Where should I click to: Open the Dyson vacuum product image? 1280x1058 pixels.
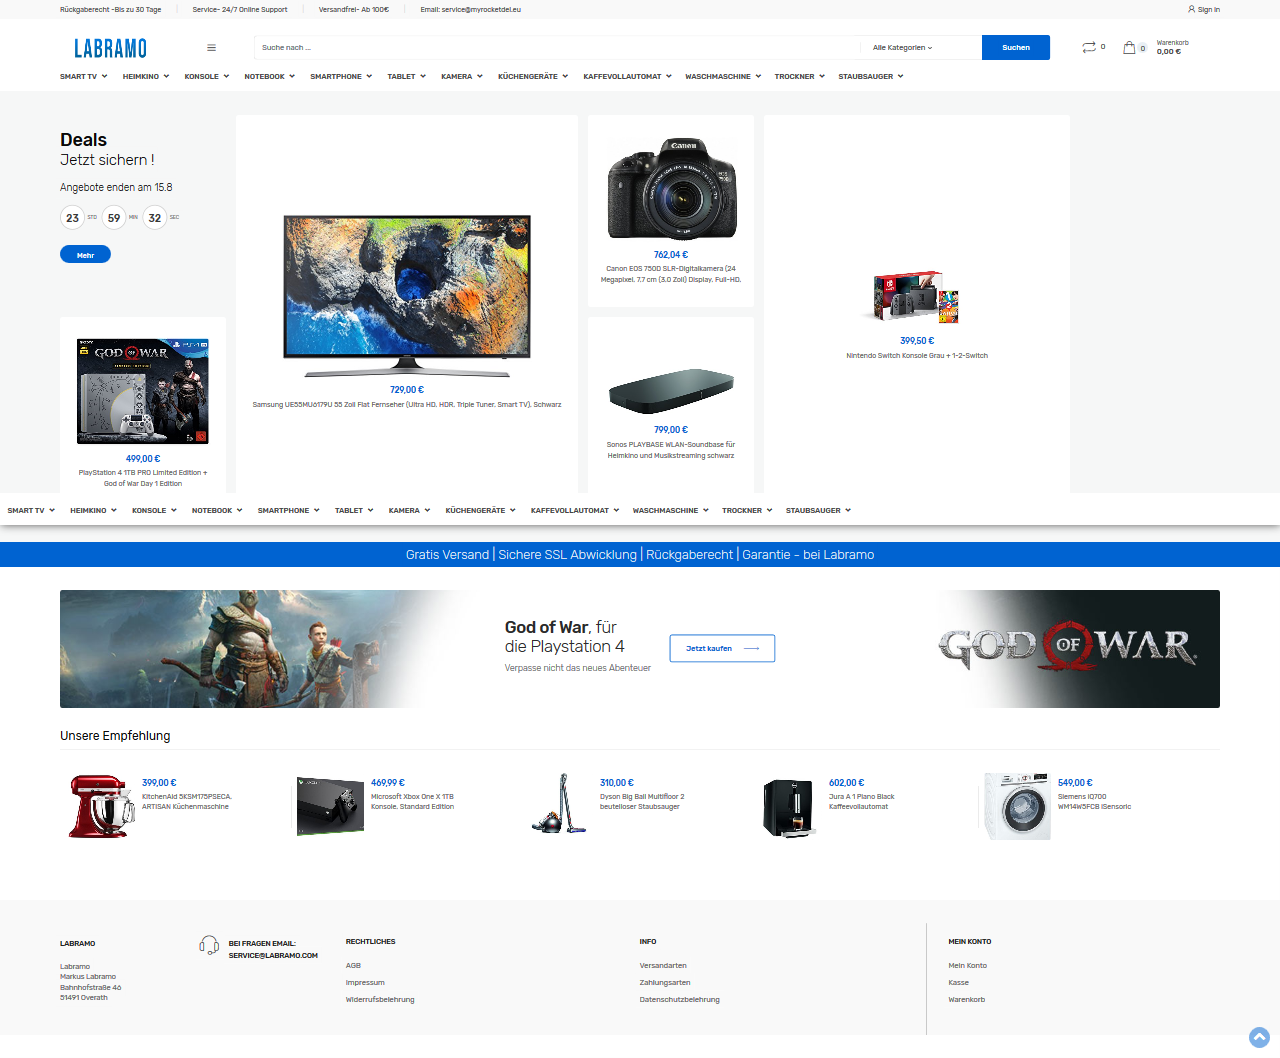[559, 803]
